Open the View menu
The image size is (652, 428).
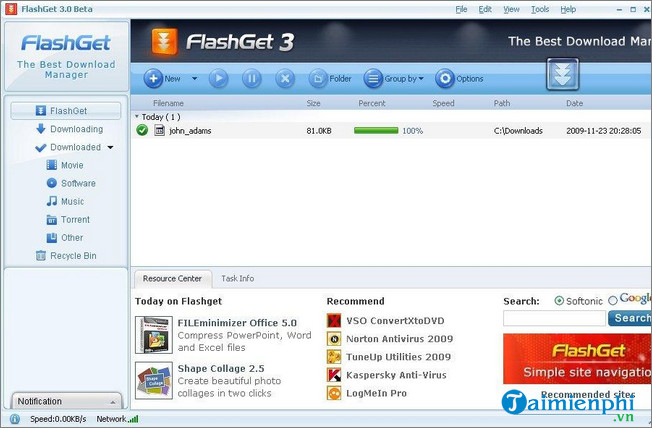pos(511,9)
